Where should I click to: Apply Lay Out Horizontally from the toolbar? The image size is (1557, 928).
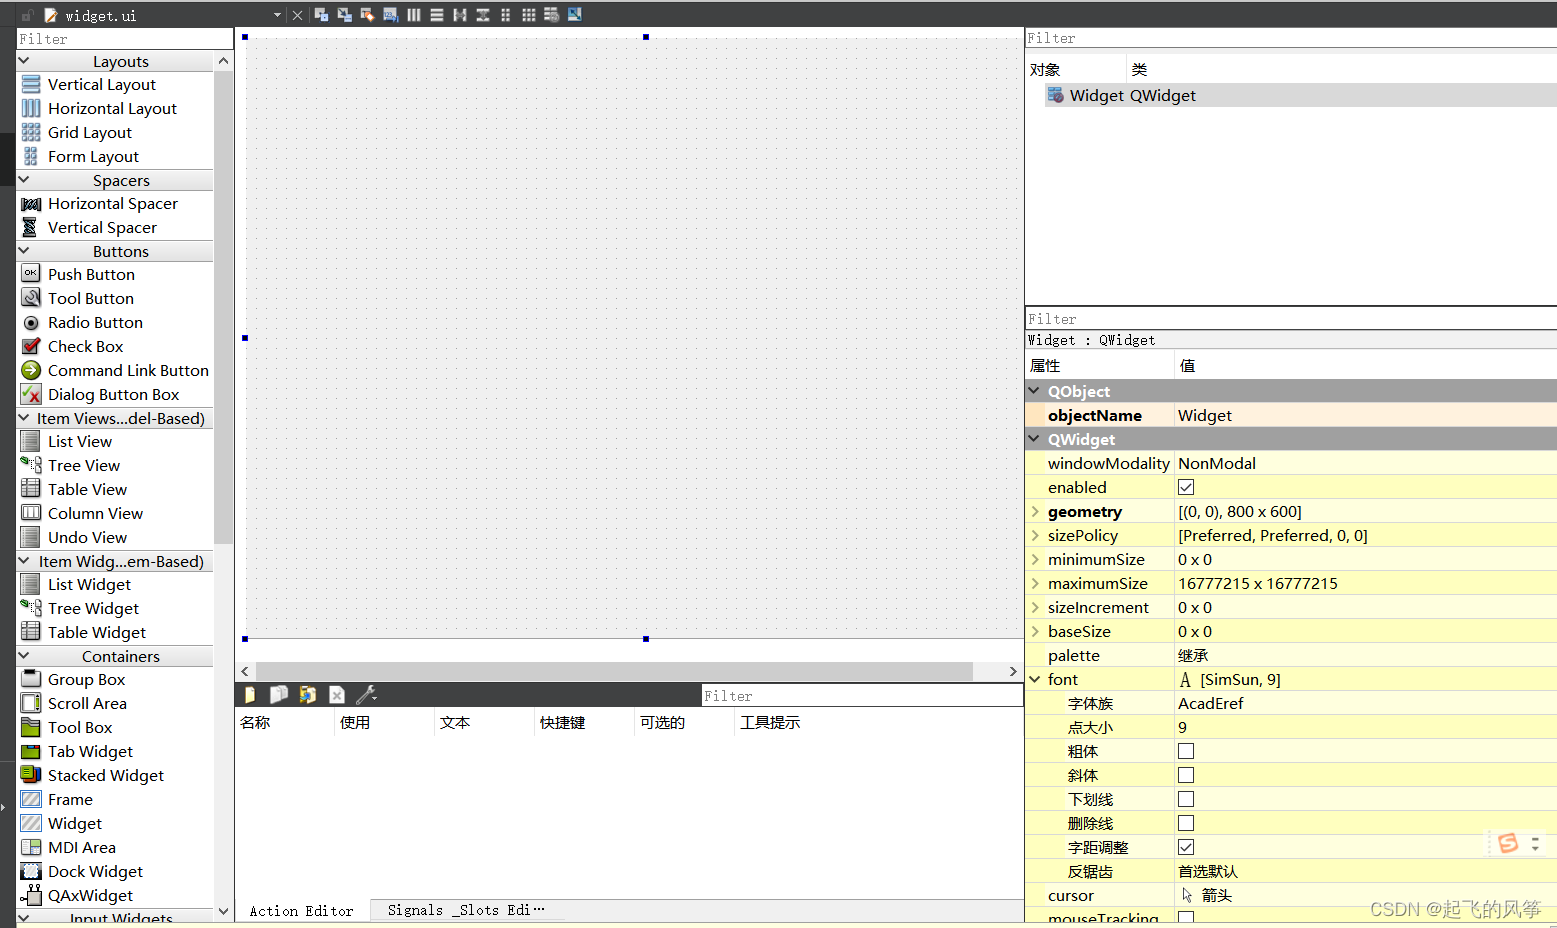(x=414, y=14)
